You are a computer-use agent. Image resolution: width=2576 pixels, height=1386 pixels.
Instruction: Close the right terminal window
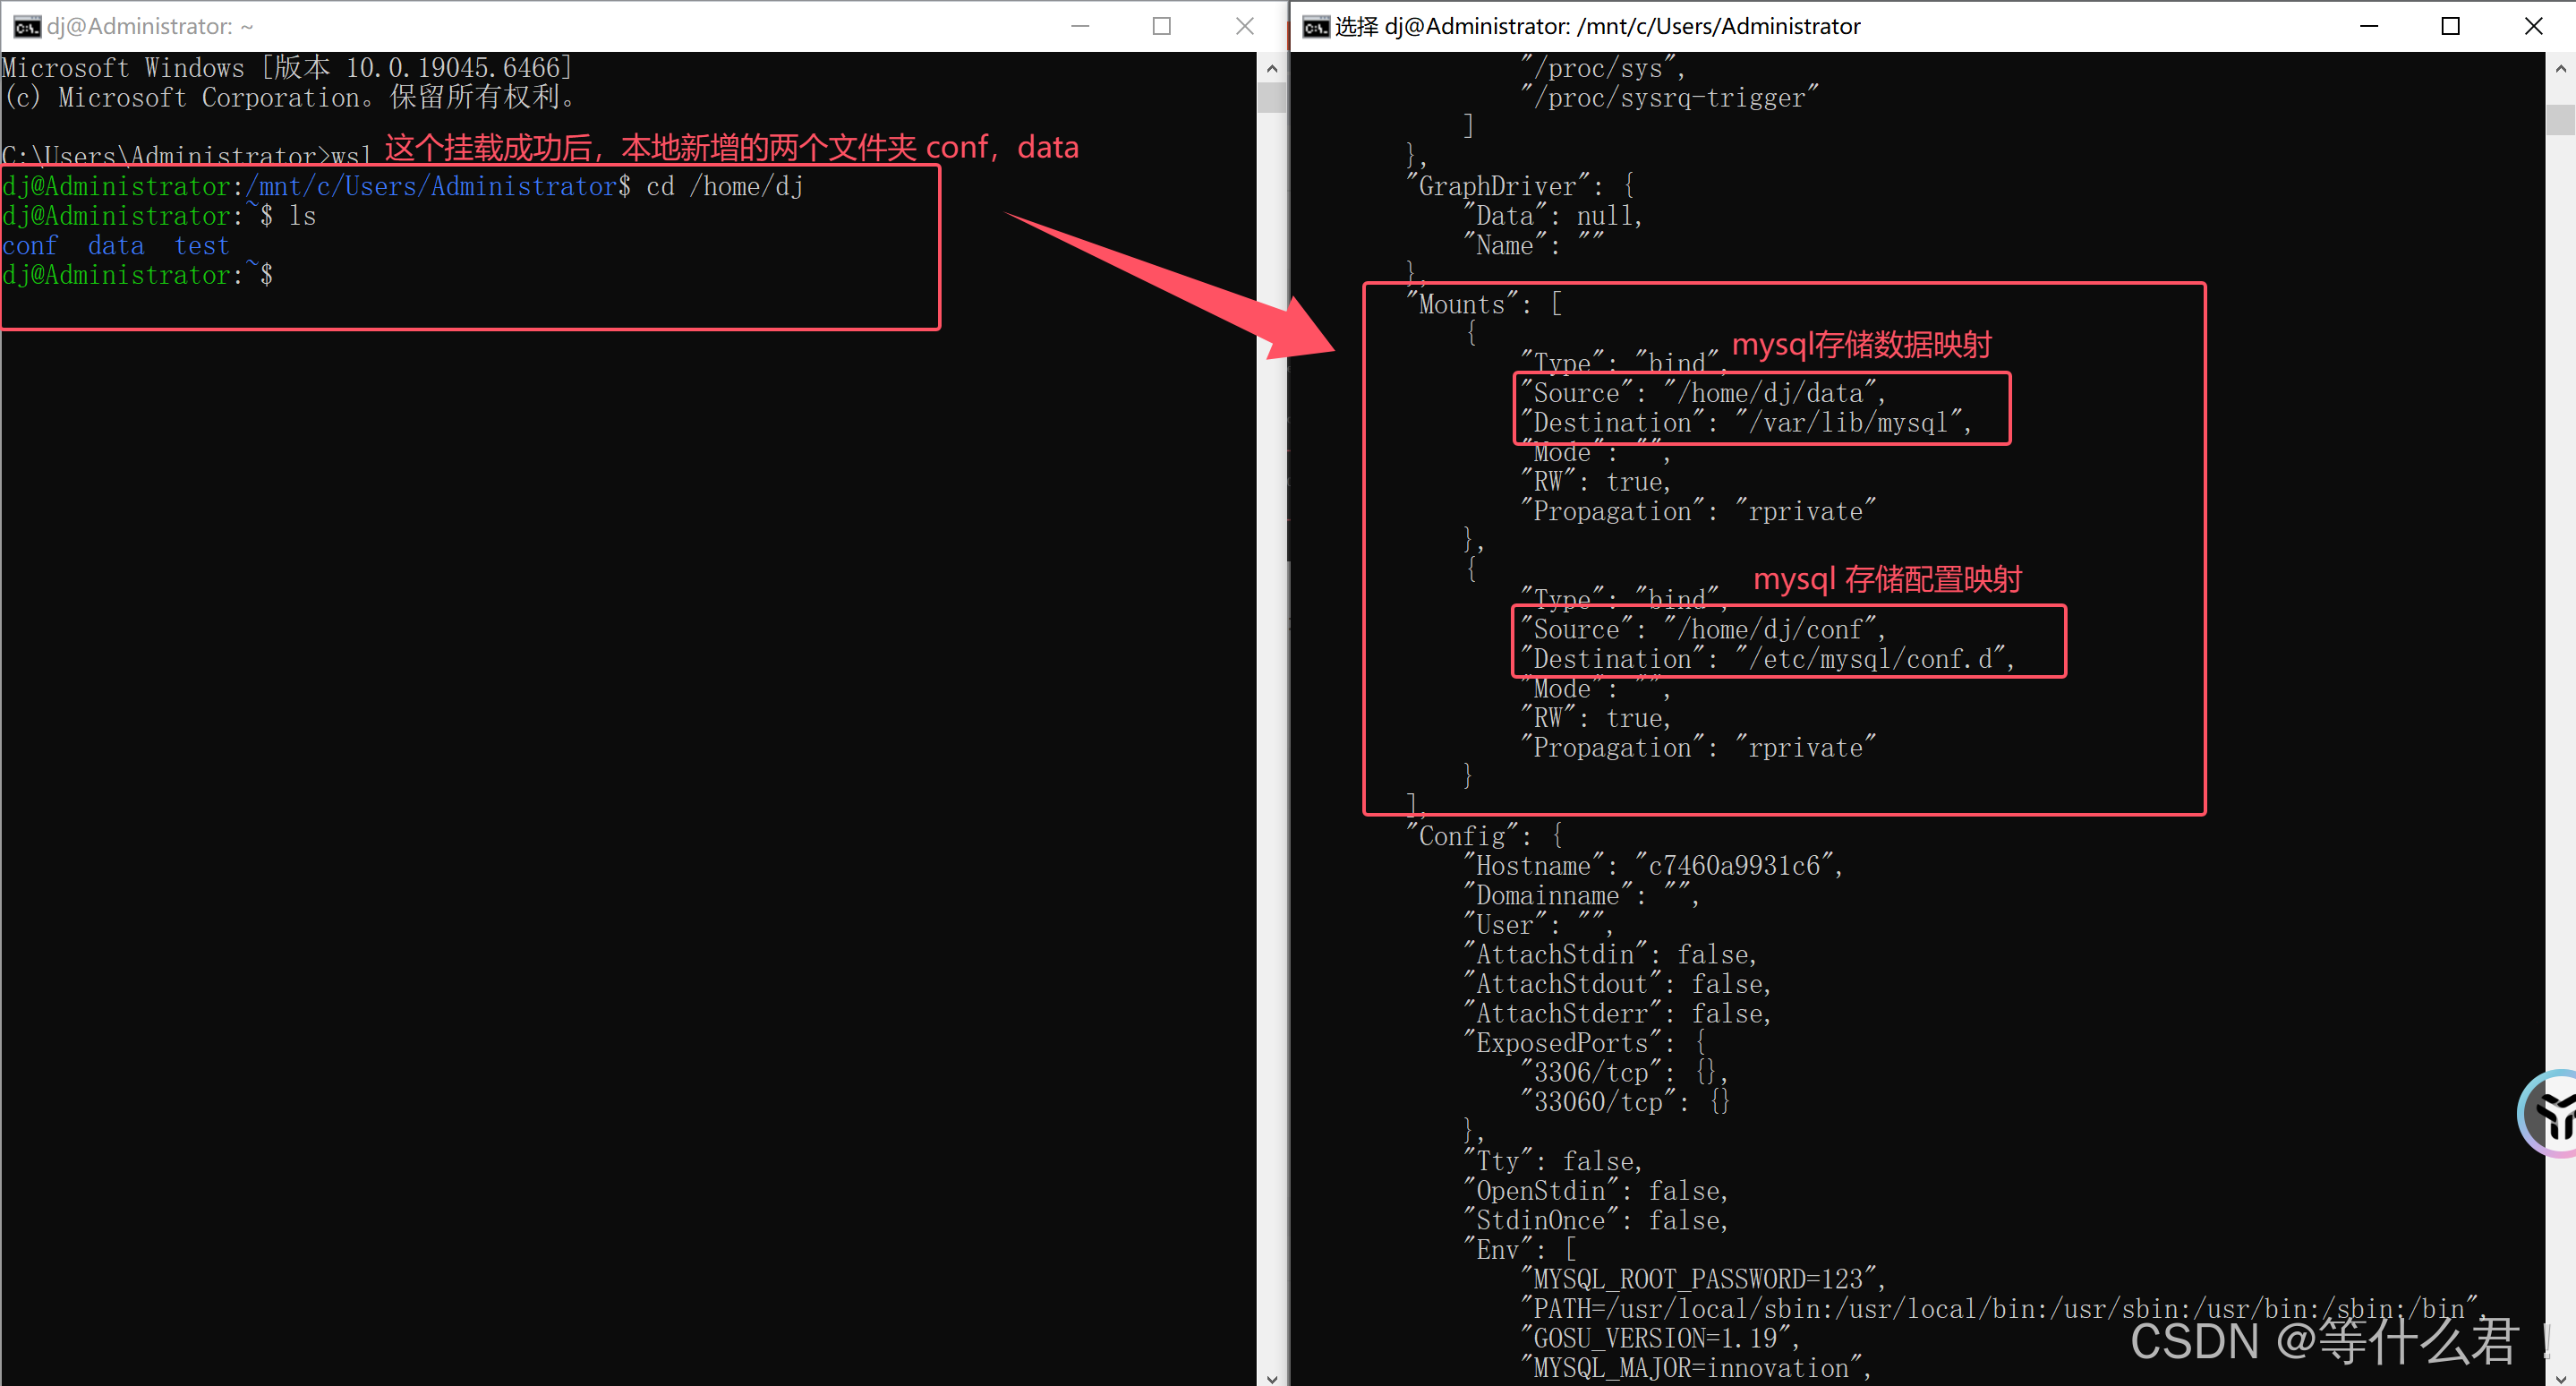pyautogui.click(x=2533, y=26)
